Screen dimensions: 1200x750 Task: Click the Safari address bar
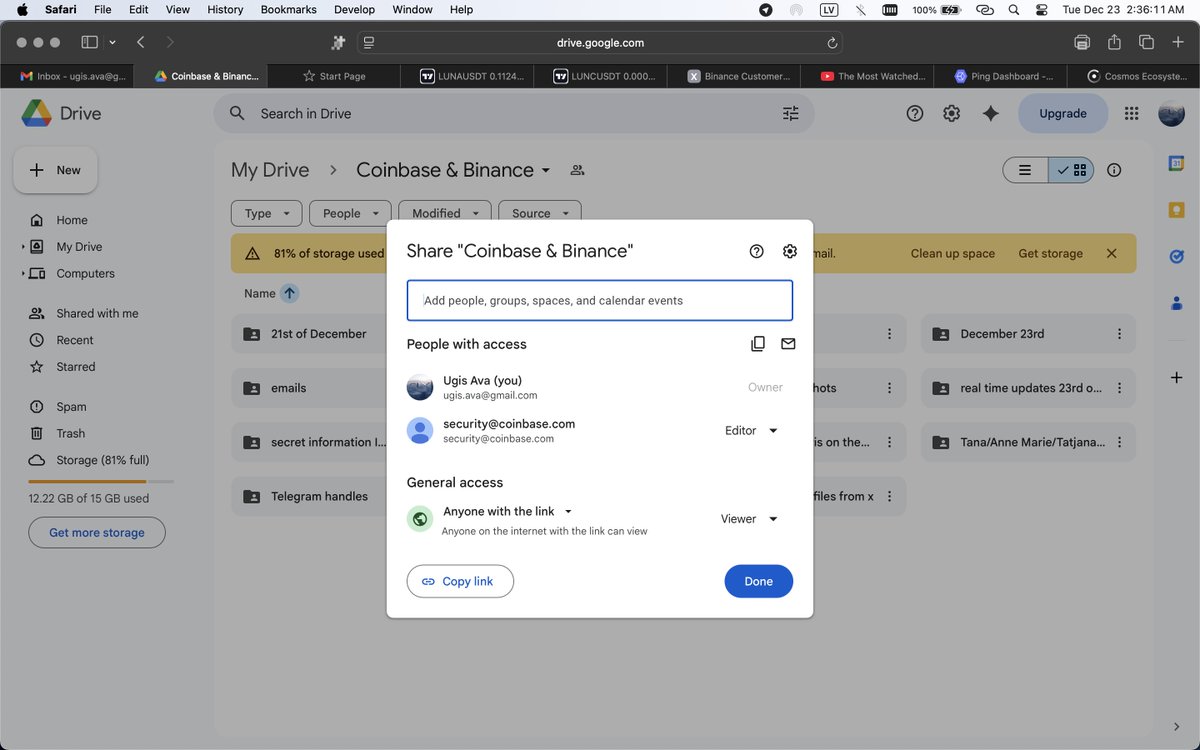(x=600, y=43)
